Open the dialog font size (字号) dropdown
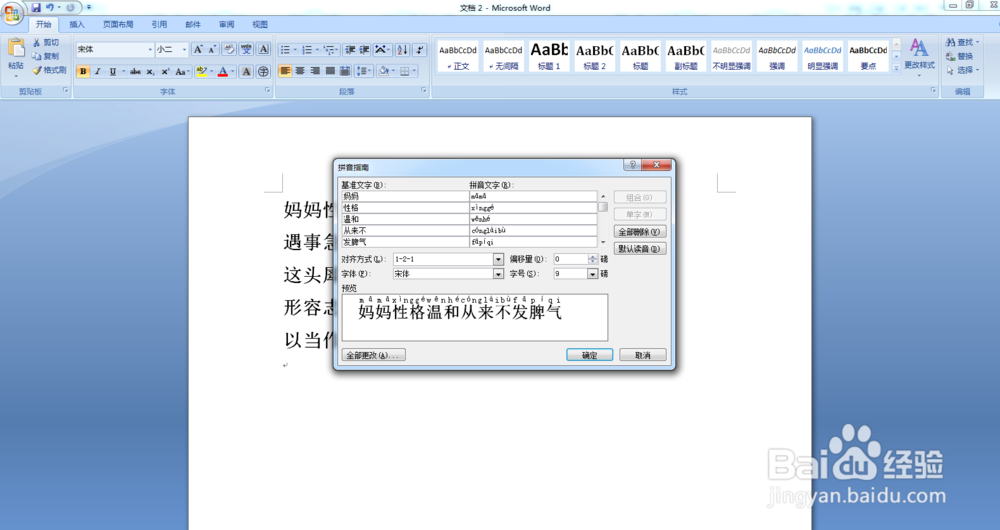1000x530 pixels. [x=592, y=274]
